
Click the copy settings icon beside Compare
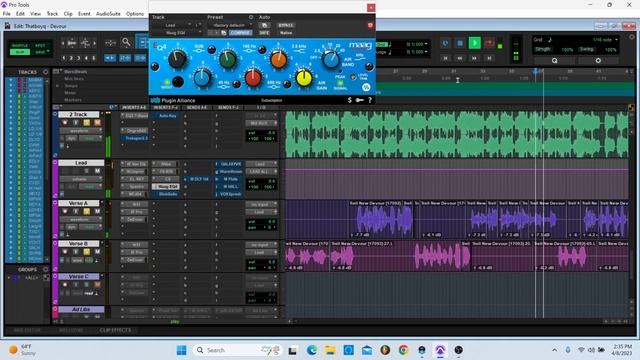[224, 33]
